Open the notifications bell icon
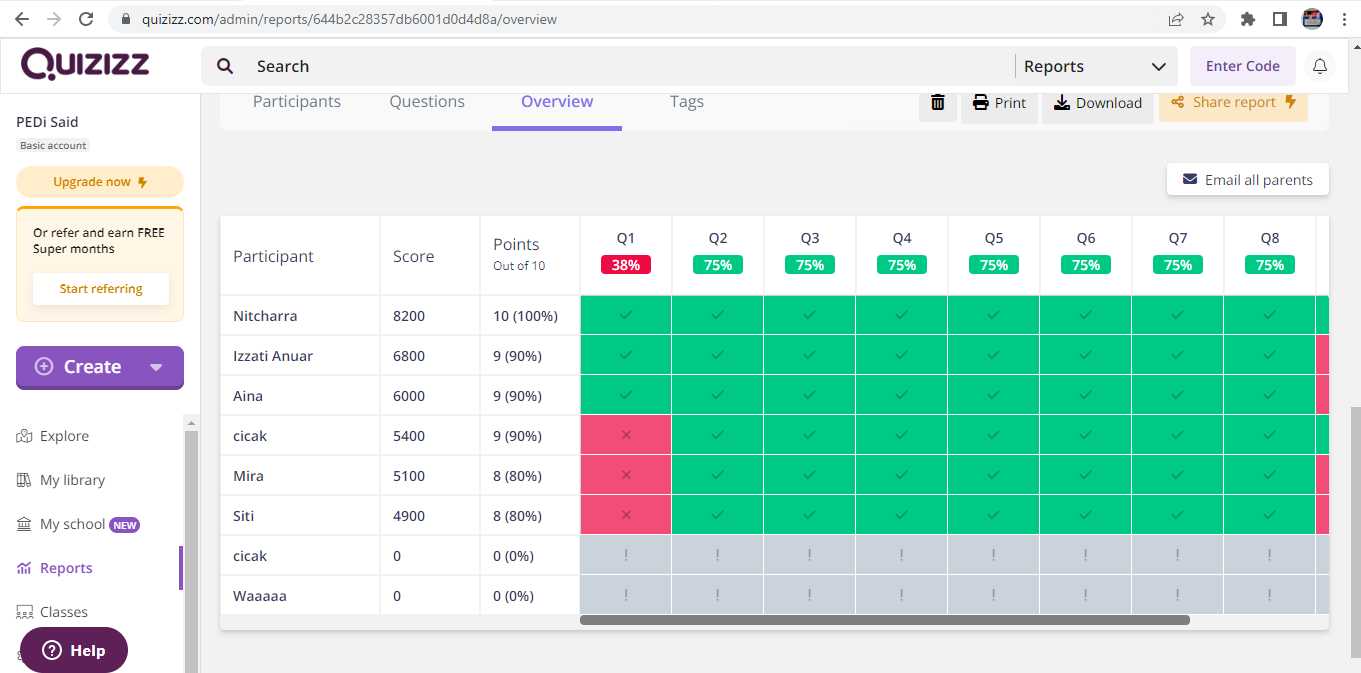 coord(1320,66)
